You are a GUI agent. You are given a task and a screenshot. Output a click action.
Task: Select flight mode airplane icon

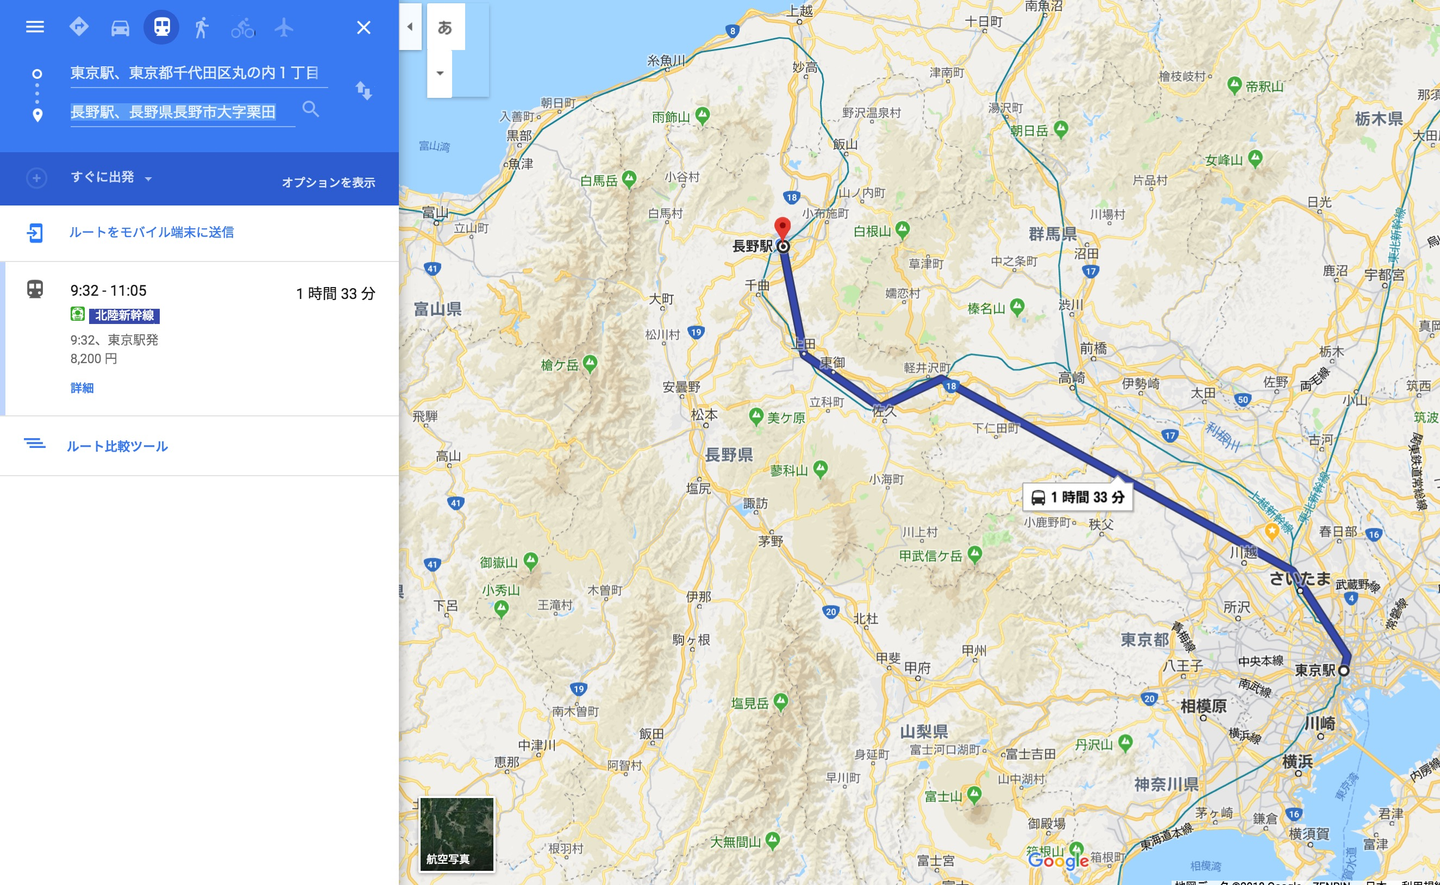(x=284, y=27)
